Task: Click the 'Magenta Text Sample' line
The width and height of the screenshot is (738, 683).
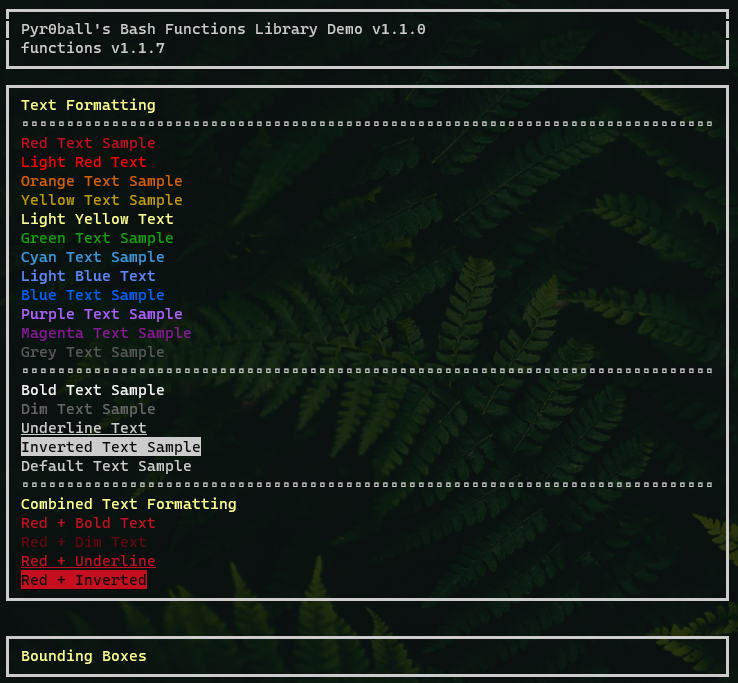Action: point(106,333)
